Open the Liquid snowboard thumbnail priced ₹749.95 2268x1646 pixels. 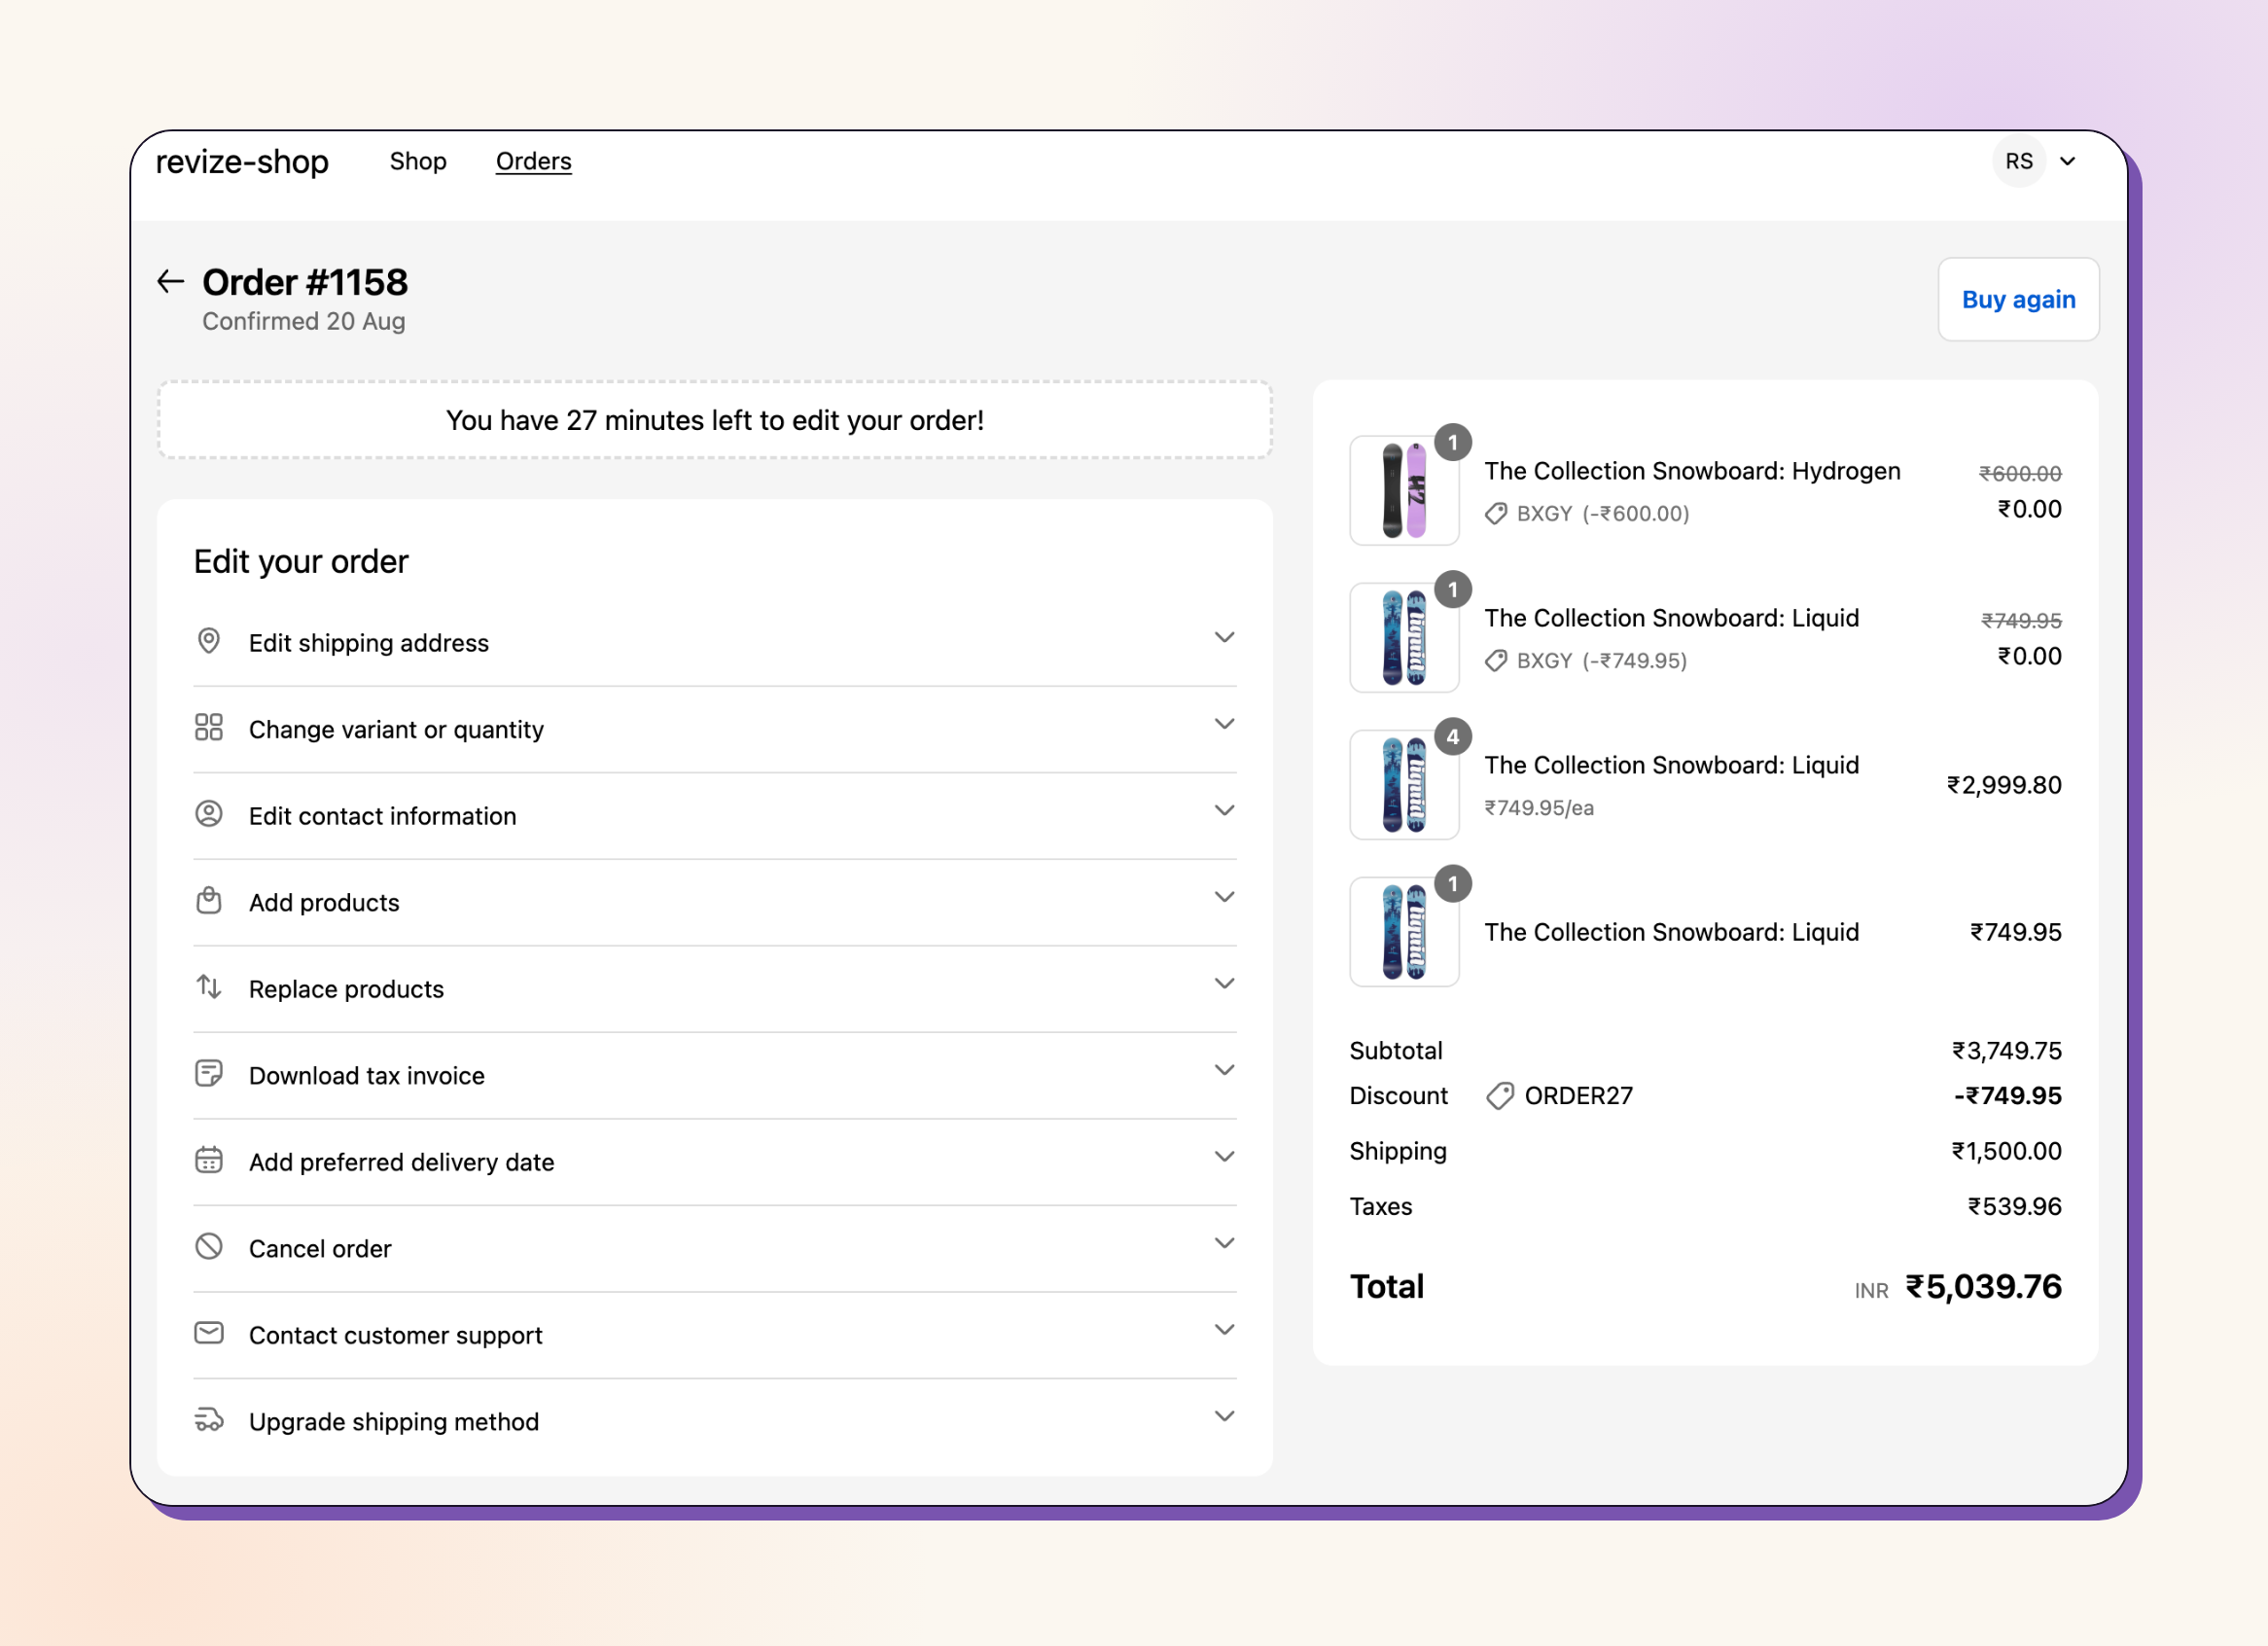click(1404, 932)
